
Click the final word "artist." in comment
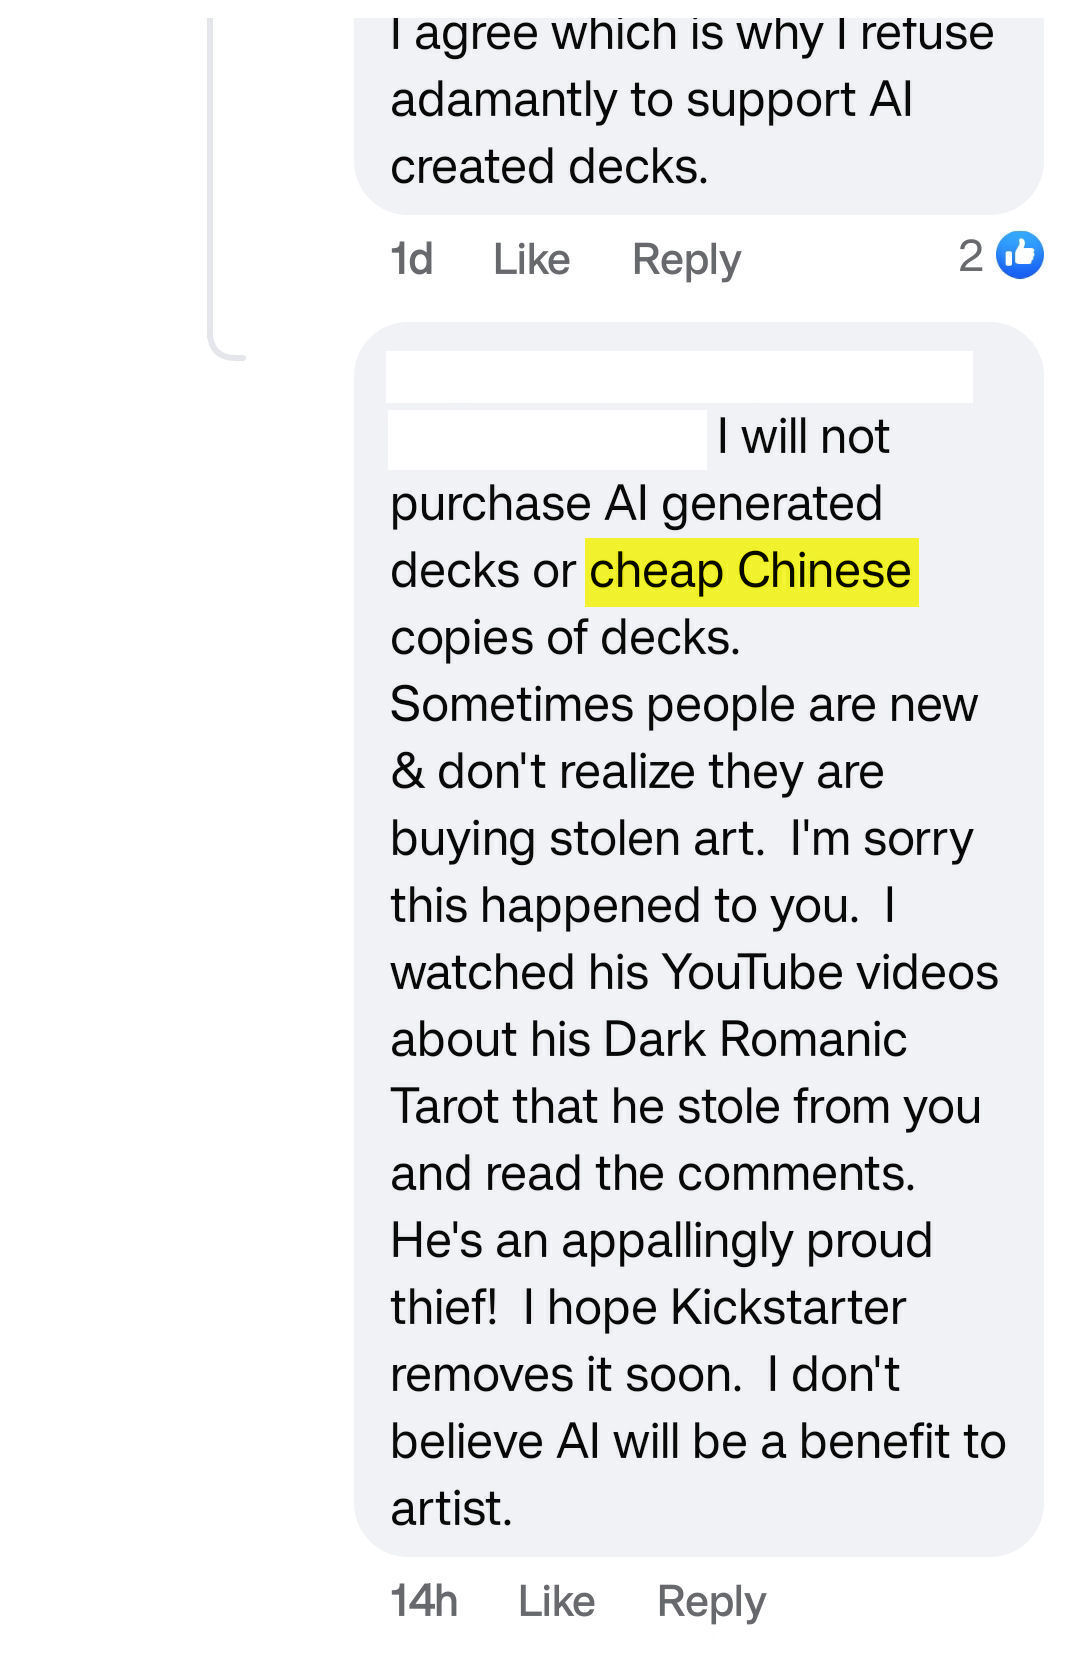pyautogui.click(x=451, y=1509)
